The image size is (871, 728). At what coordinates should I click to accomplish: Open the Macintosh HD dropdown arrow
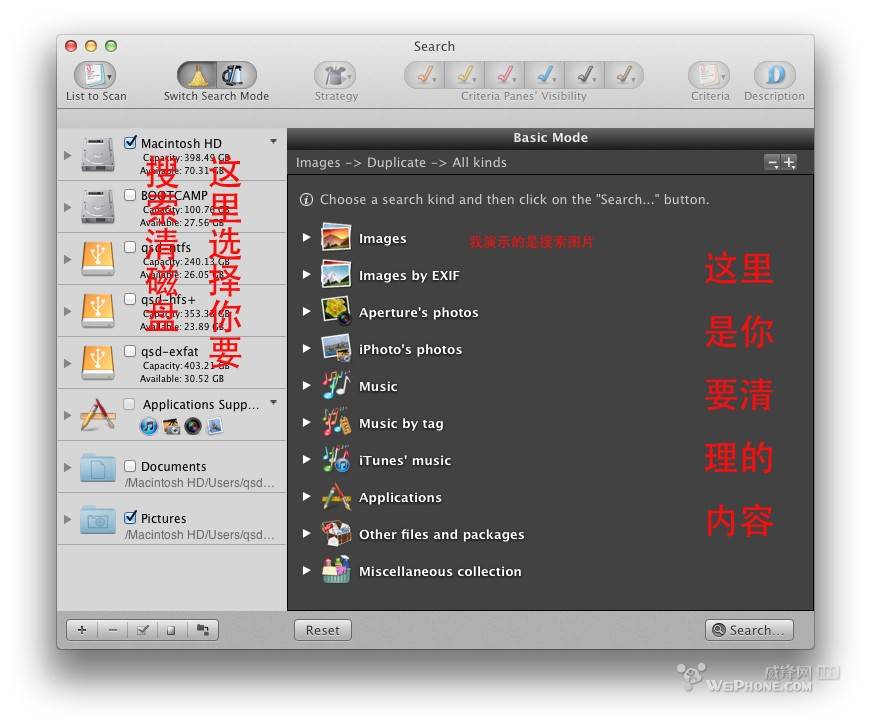click(x=273, y=142)
